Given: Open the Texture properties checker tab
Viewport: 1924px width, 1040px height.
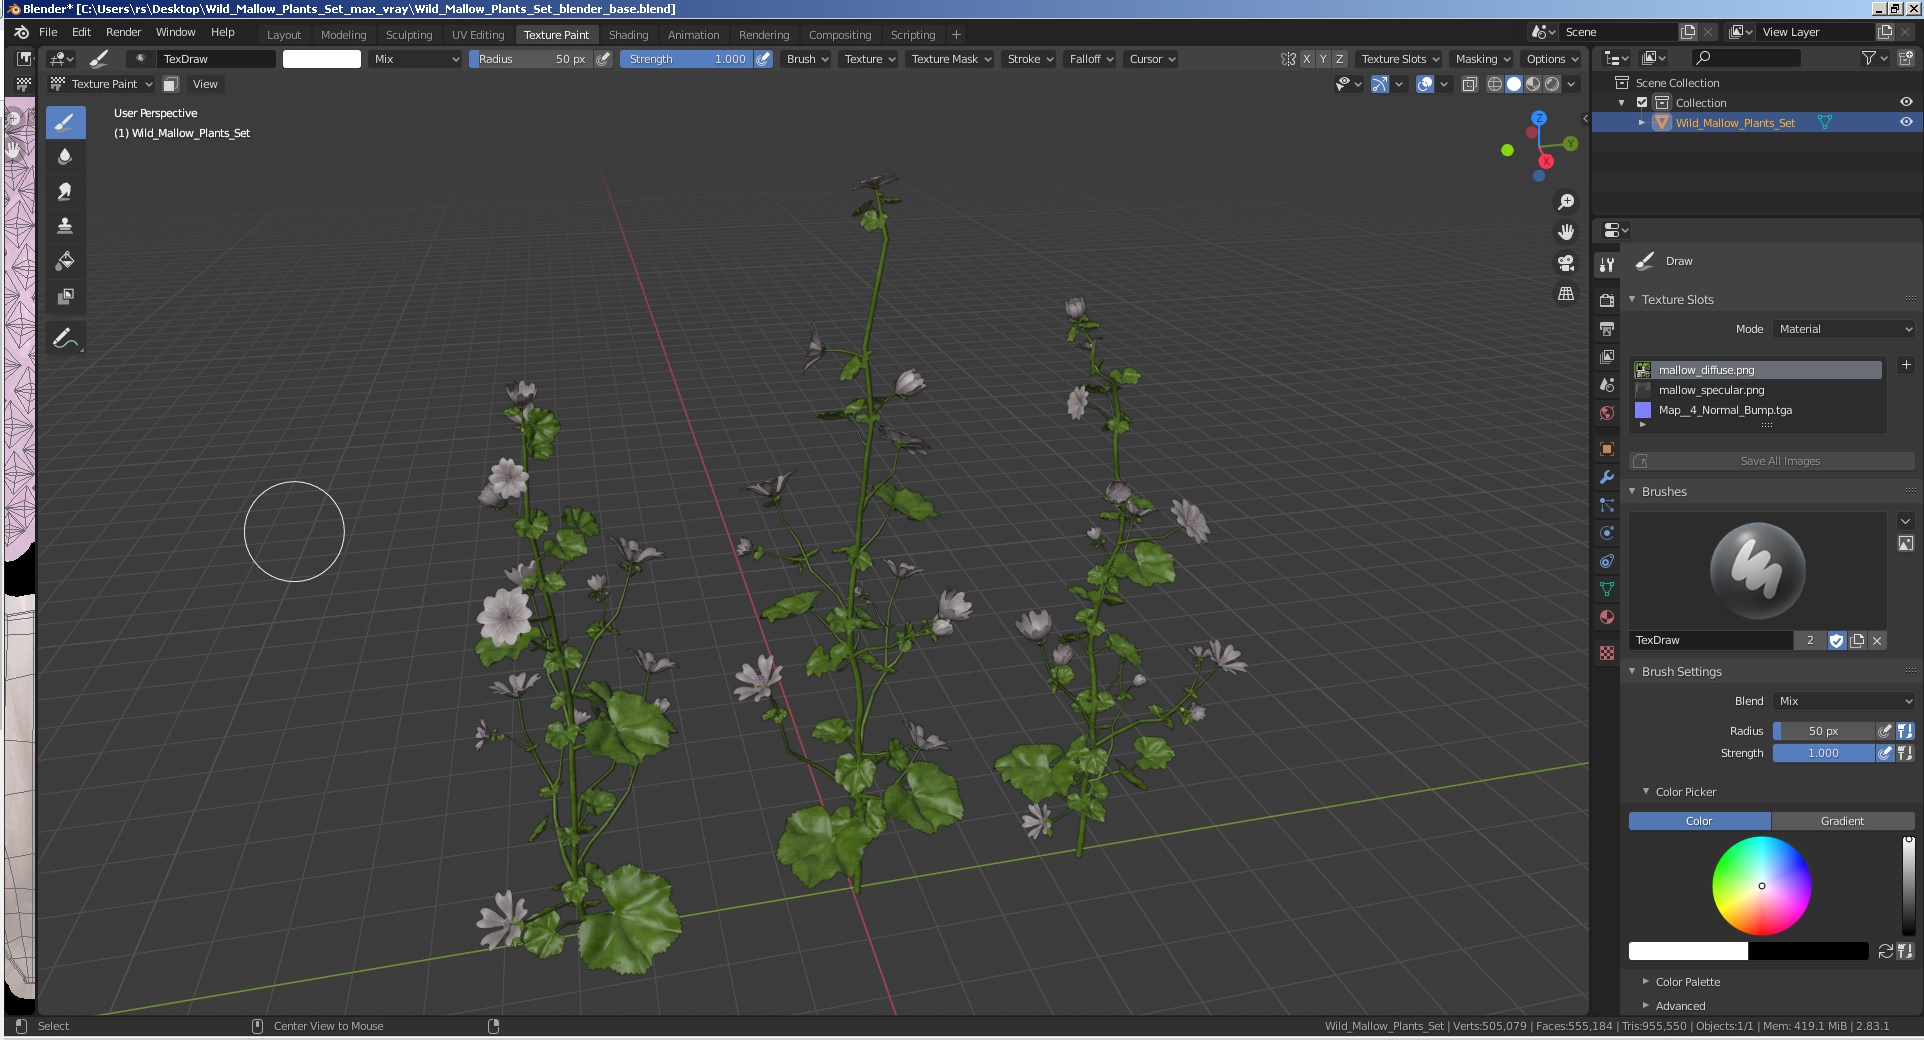Looking at the screenshot, I should (1606, 652).
